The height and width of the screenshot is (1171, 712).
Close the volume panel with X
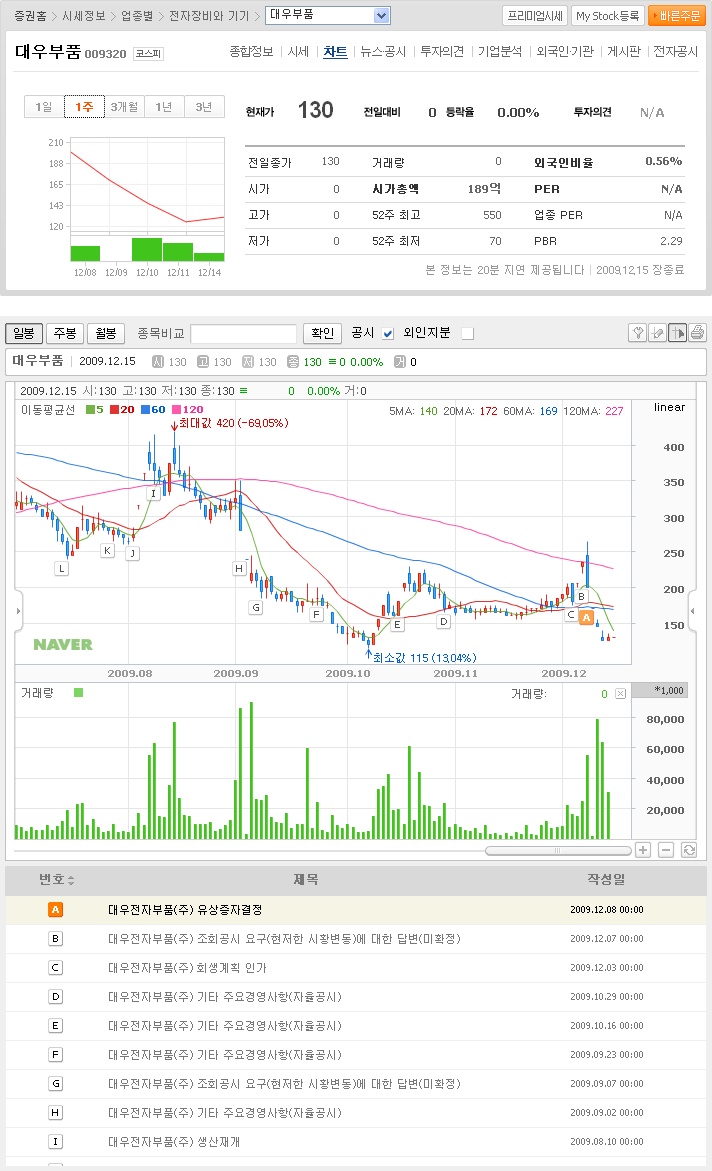pyautogui.click(x=620, y=694)
